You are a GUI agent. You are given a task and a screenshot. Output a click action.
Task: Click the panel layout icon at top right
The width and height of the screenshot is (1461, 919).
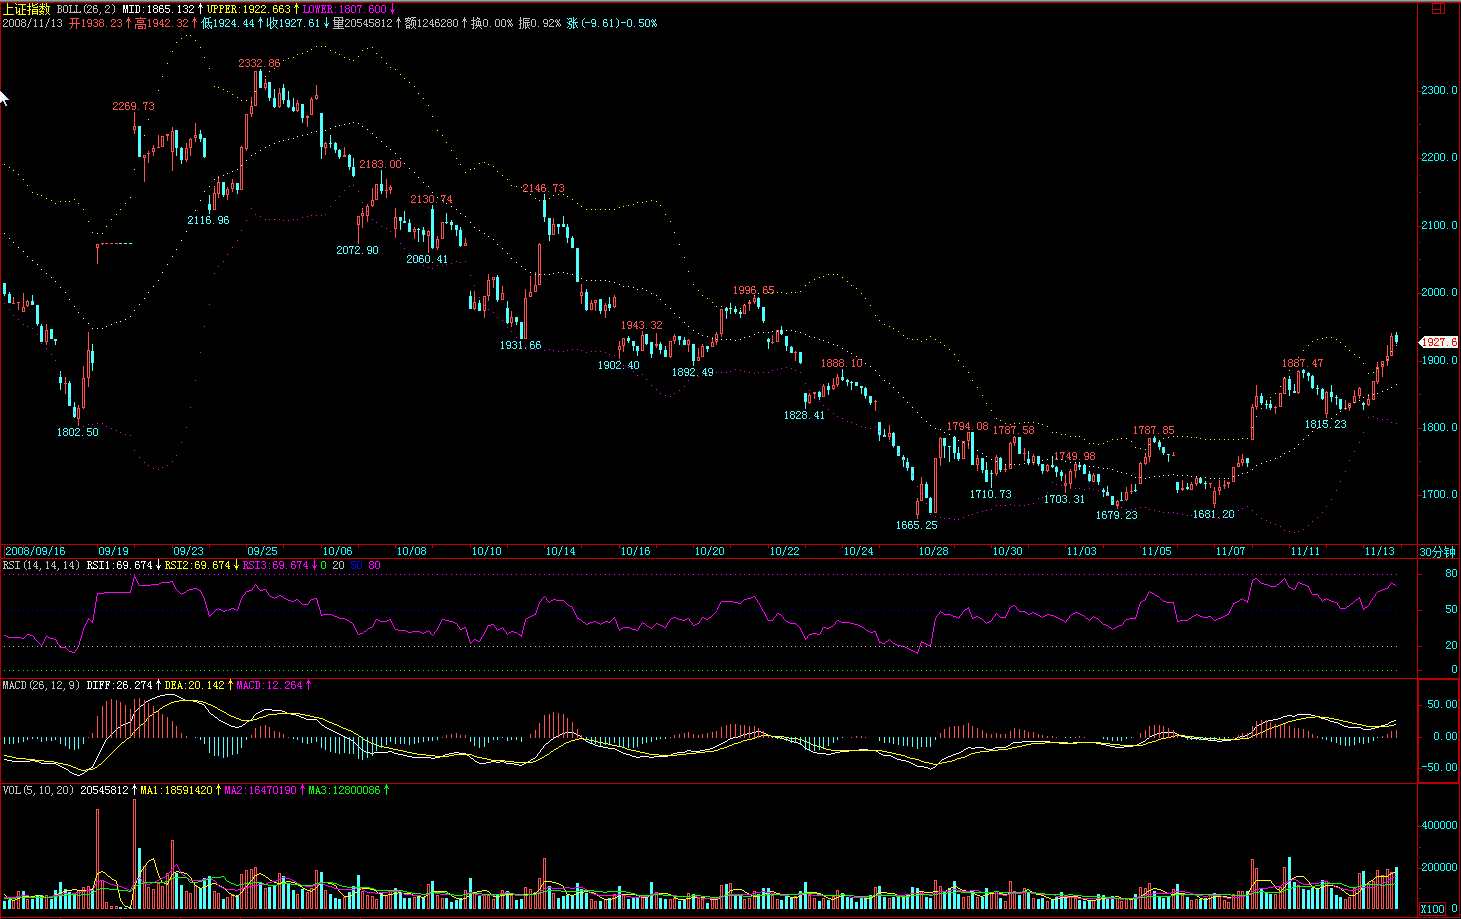pos(1437,7)
